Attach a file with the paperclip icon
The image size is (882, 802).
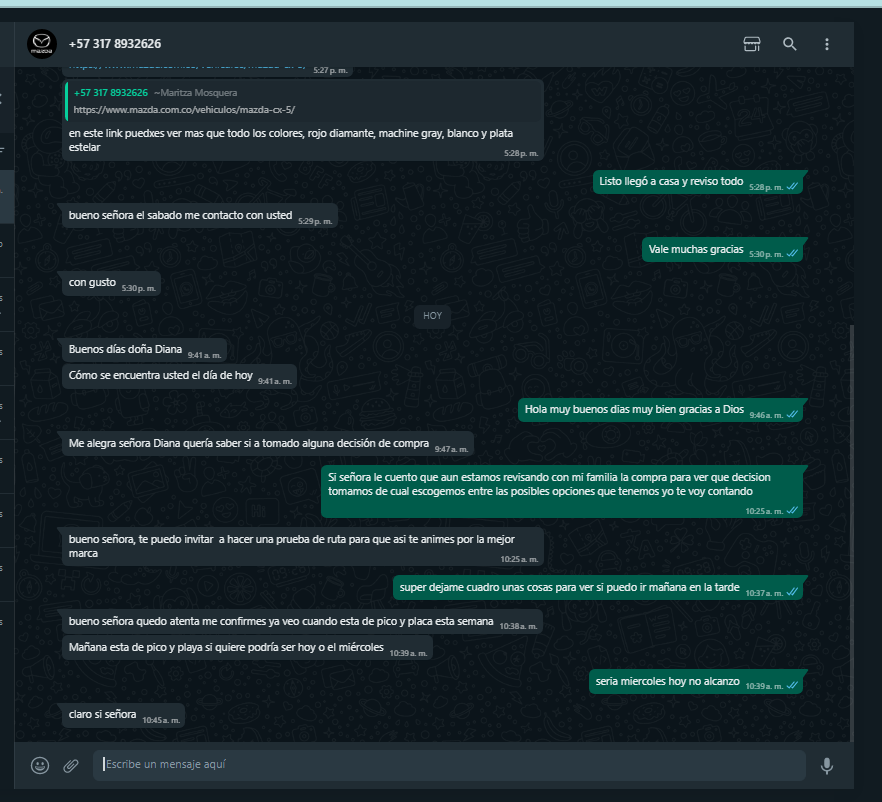point(71,765)
